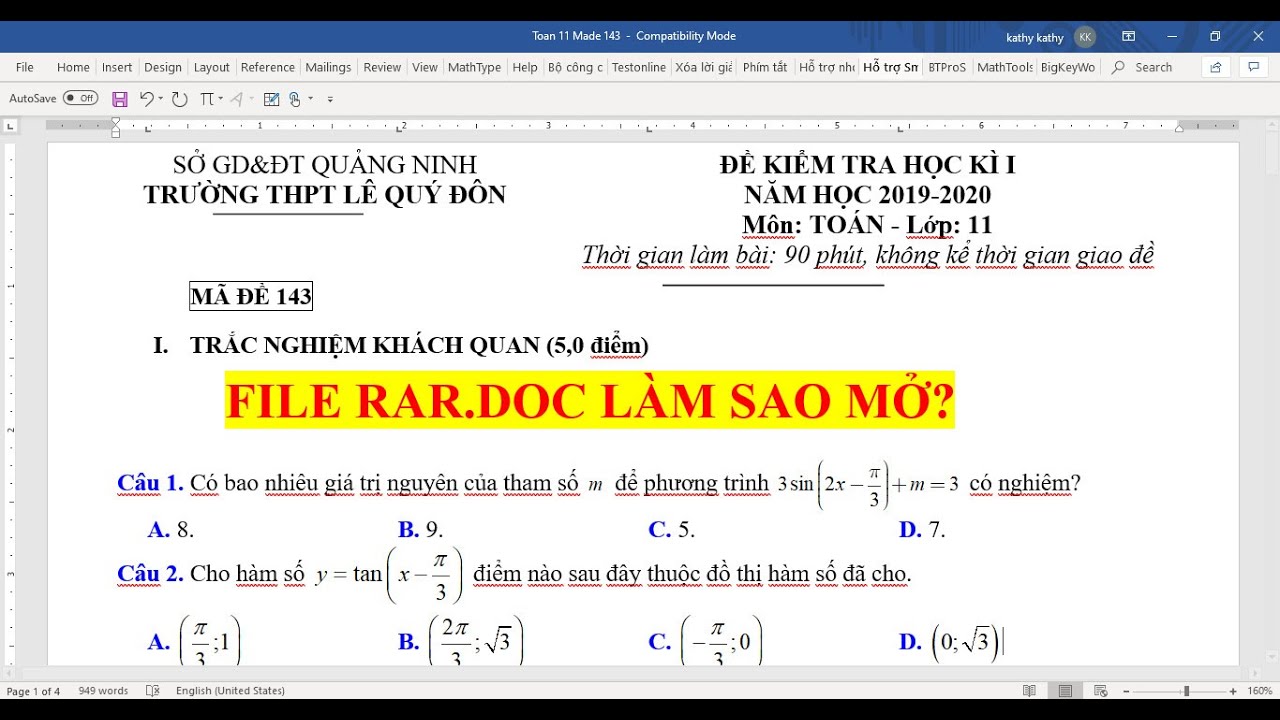The image size is (1280, 720).
Task: Open the MathType tab
Action: point(474,67)
